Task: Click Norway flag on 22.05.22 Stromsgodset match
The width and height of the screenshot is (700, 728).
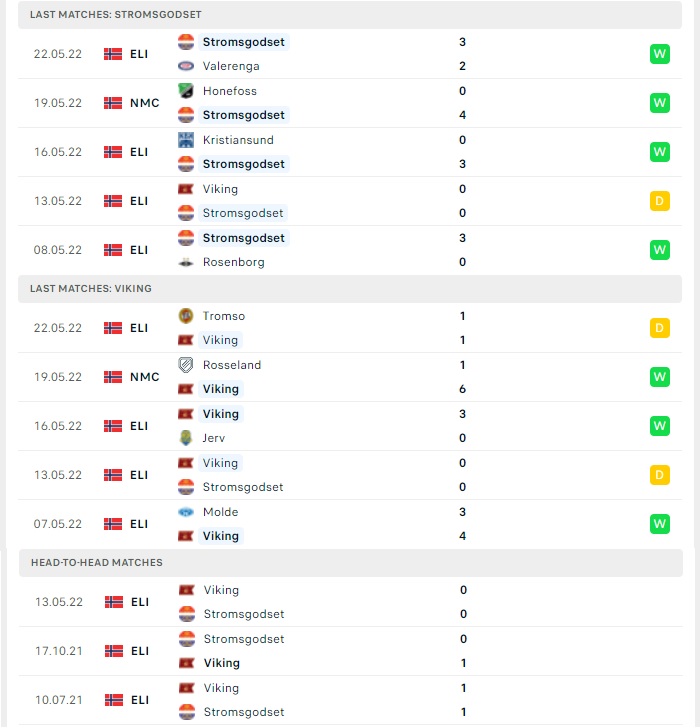Action: click(113, 54)
